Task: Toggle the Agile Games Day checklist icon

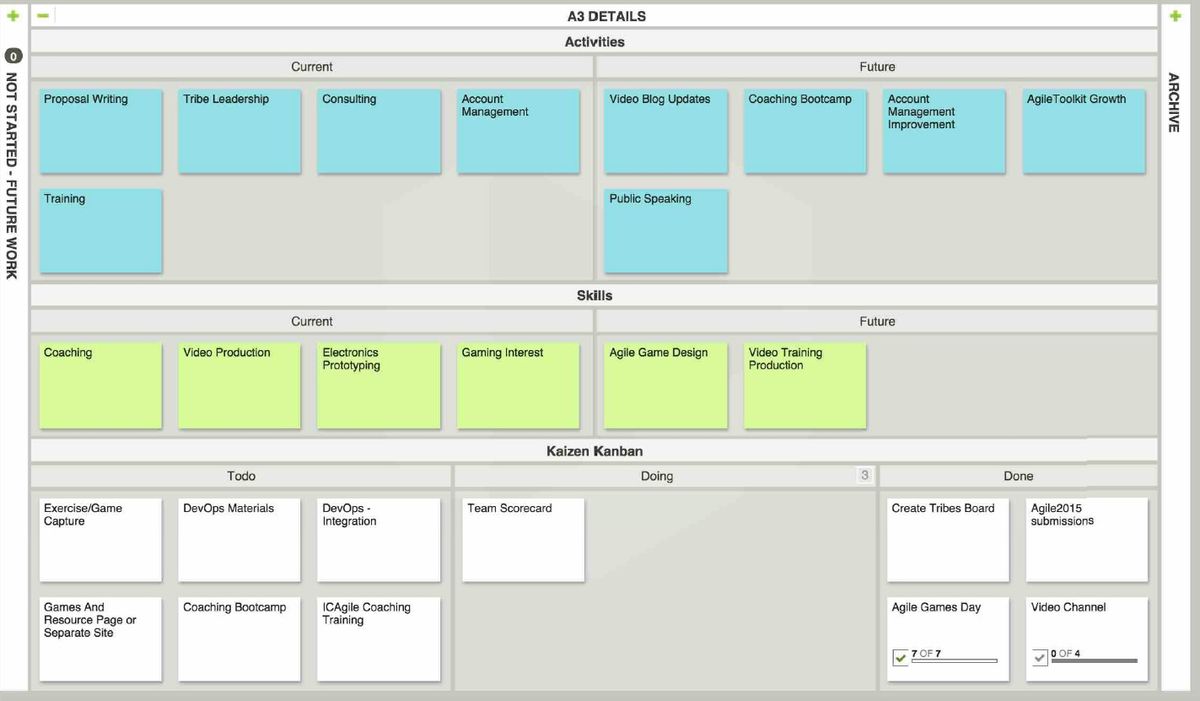Action: 900,657
